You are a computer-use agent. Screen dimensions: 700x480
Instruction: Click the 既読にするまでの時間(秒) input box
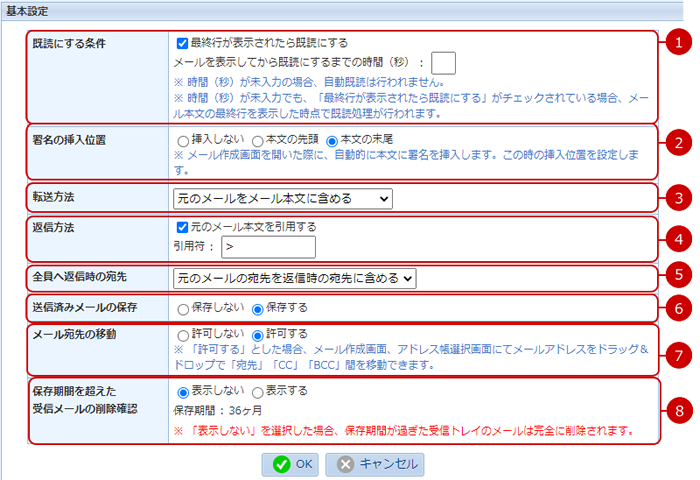(x=443, y=63)
